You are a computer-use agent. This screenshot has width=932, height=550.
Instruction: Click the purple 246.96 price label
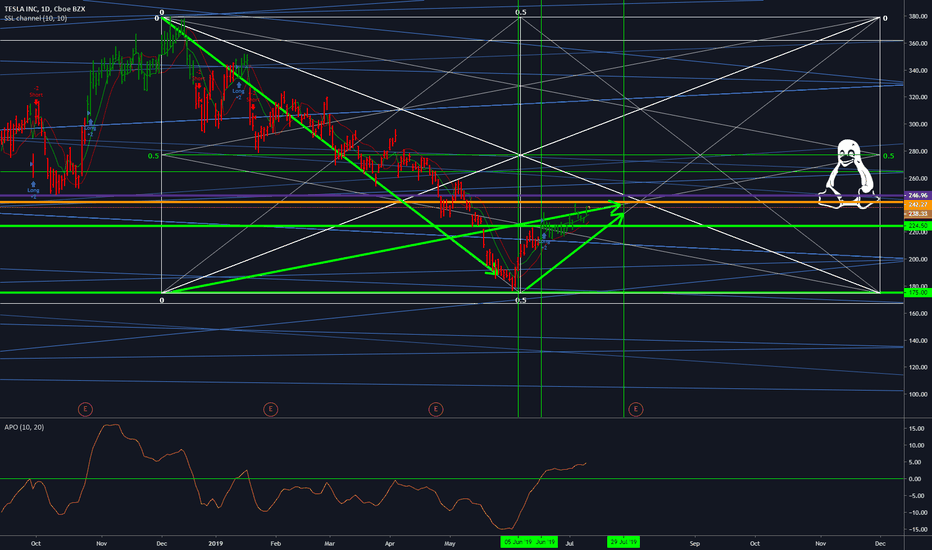[x=918, y=195]
